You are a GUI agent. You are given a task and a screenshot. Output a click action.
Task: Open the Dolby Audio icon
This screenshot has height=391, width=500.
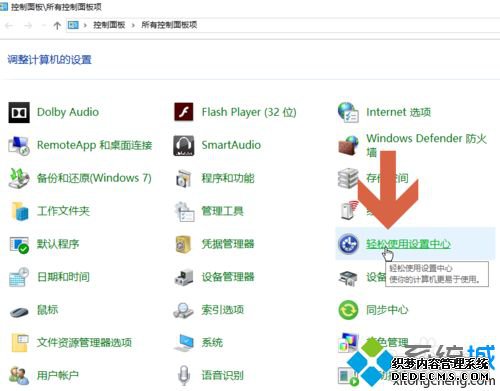[19, 112]
